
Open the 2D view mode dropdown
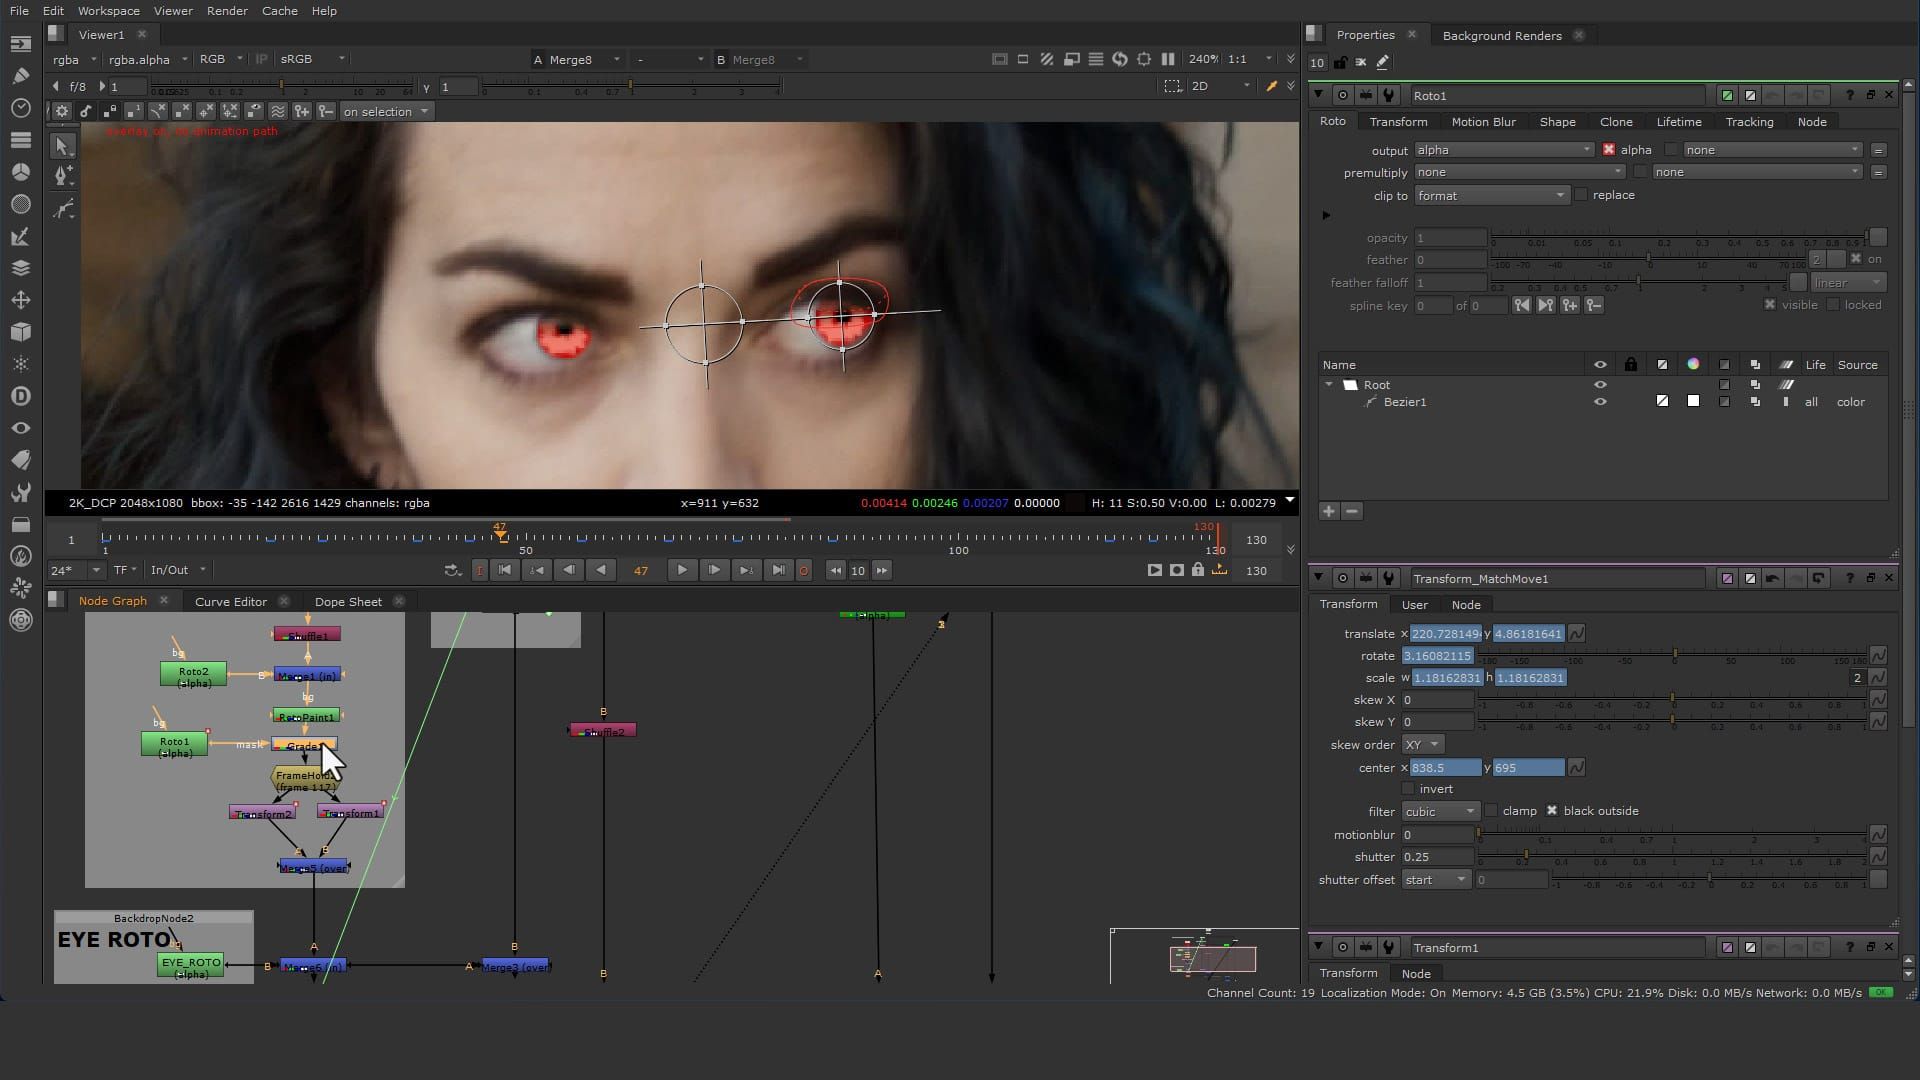tap(1221, 86)
